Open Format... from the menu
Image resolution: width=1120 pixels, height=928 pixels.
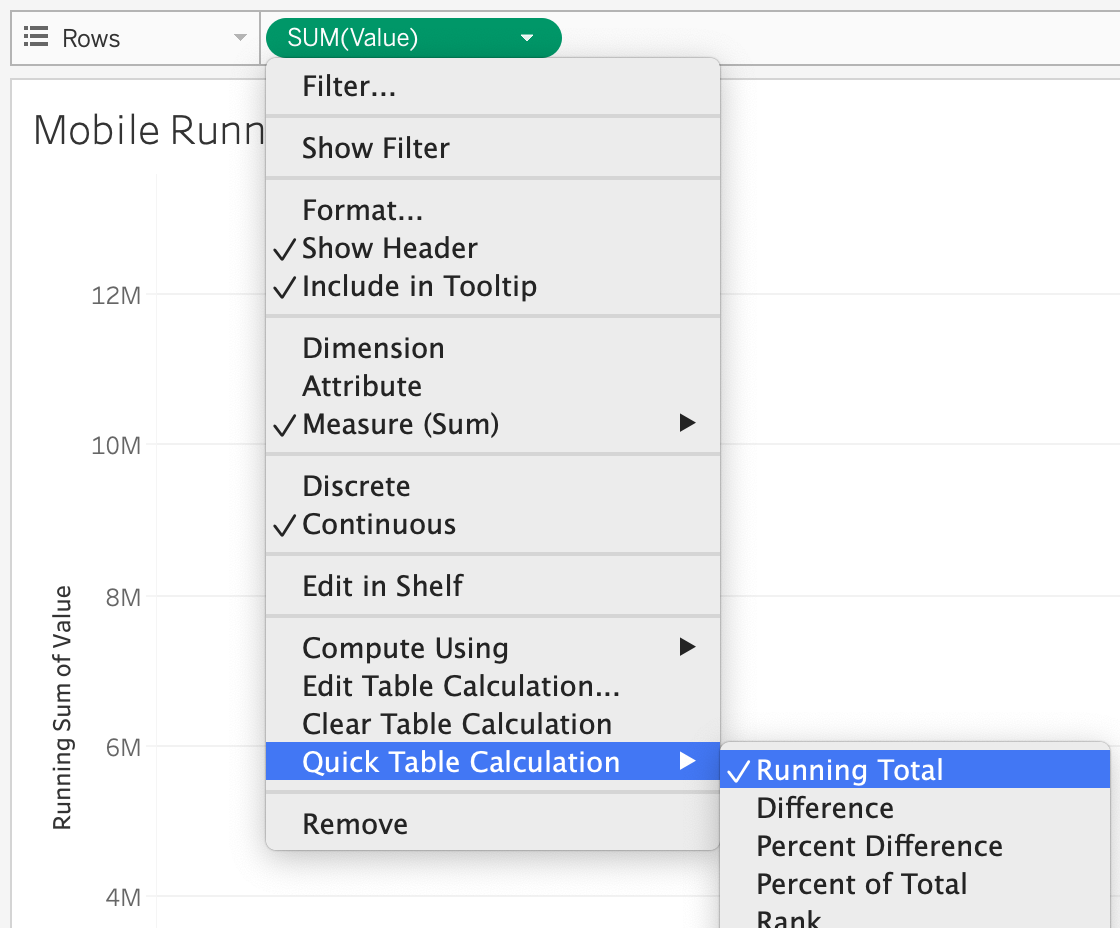[x=492, y=210]
